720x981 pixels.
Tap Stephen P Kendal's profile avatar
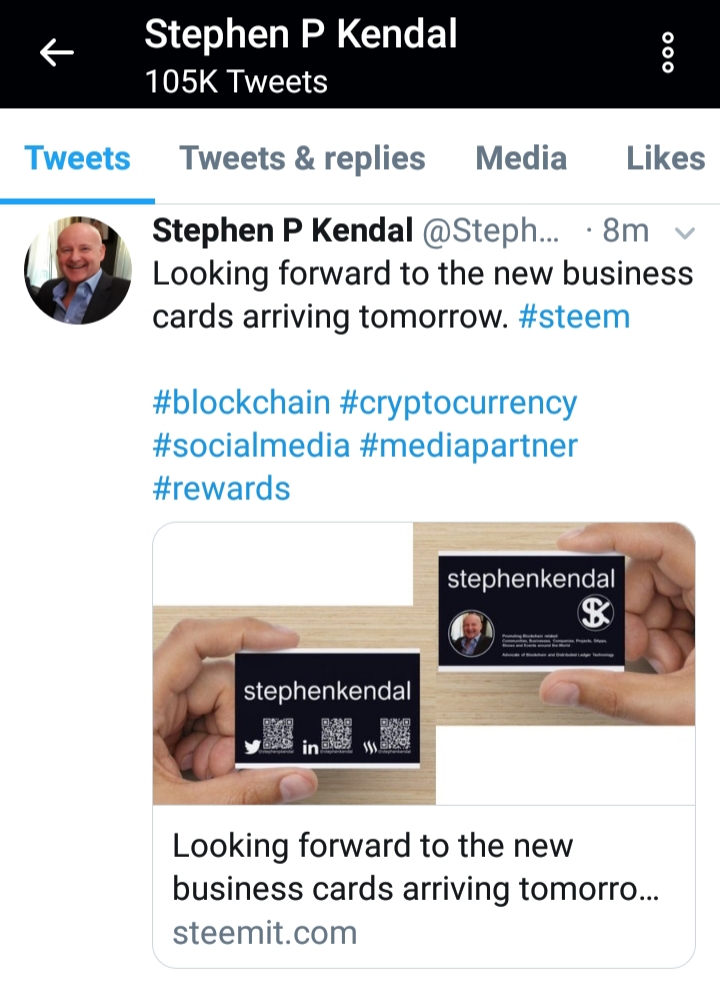77,271
